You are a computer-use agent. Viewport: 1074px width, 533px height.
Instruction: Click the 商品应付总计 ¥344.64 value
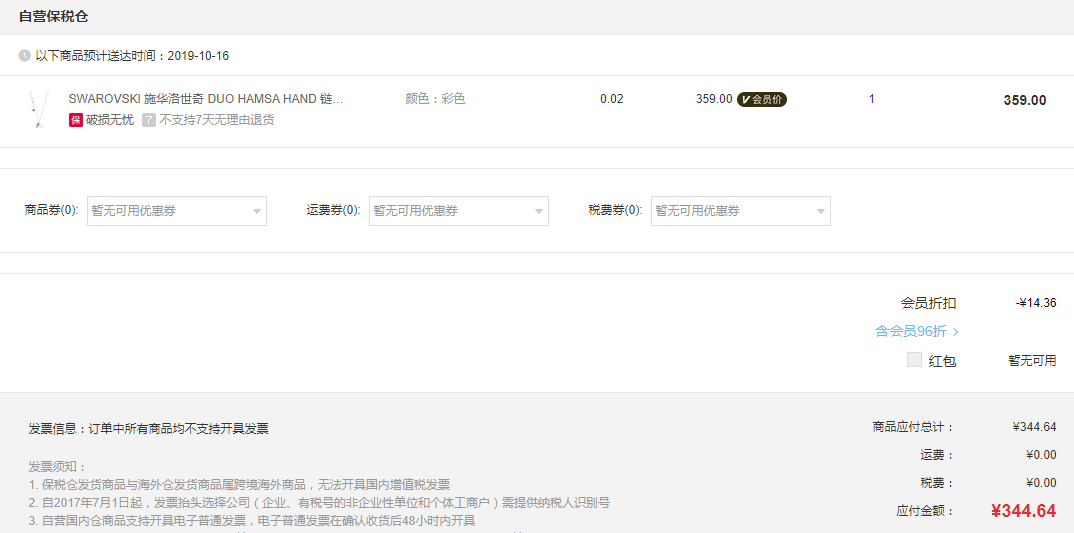click(x=1034, y=427)
